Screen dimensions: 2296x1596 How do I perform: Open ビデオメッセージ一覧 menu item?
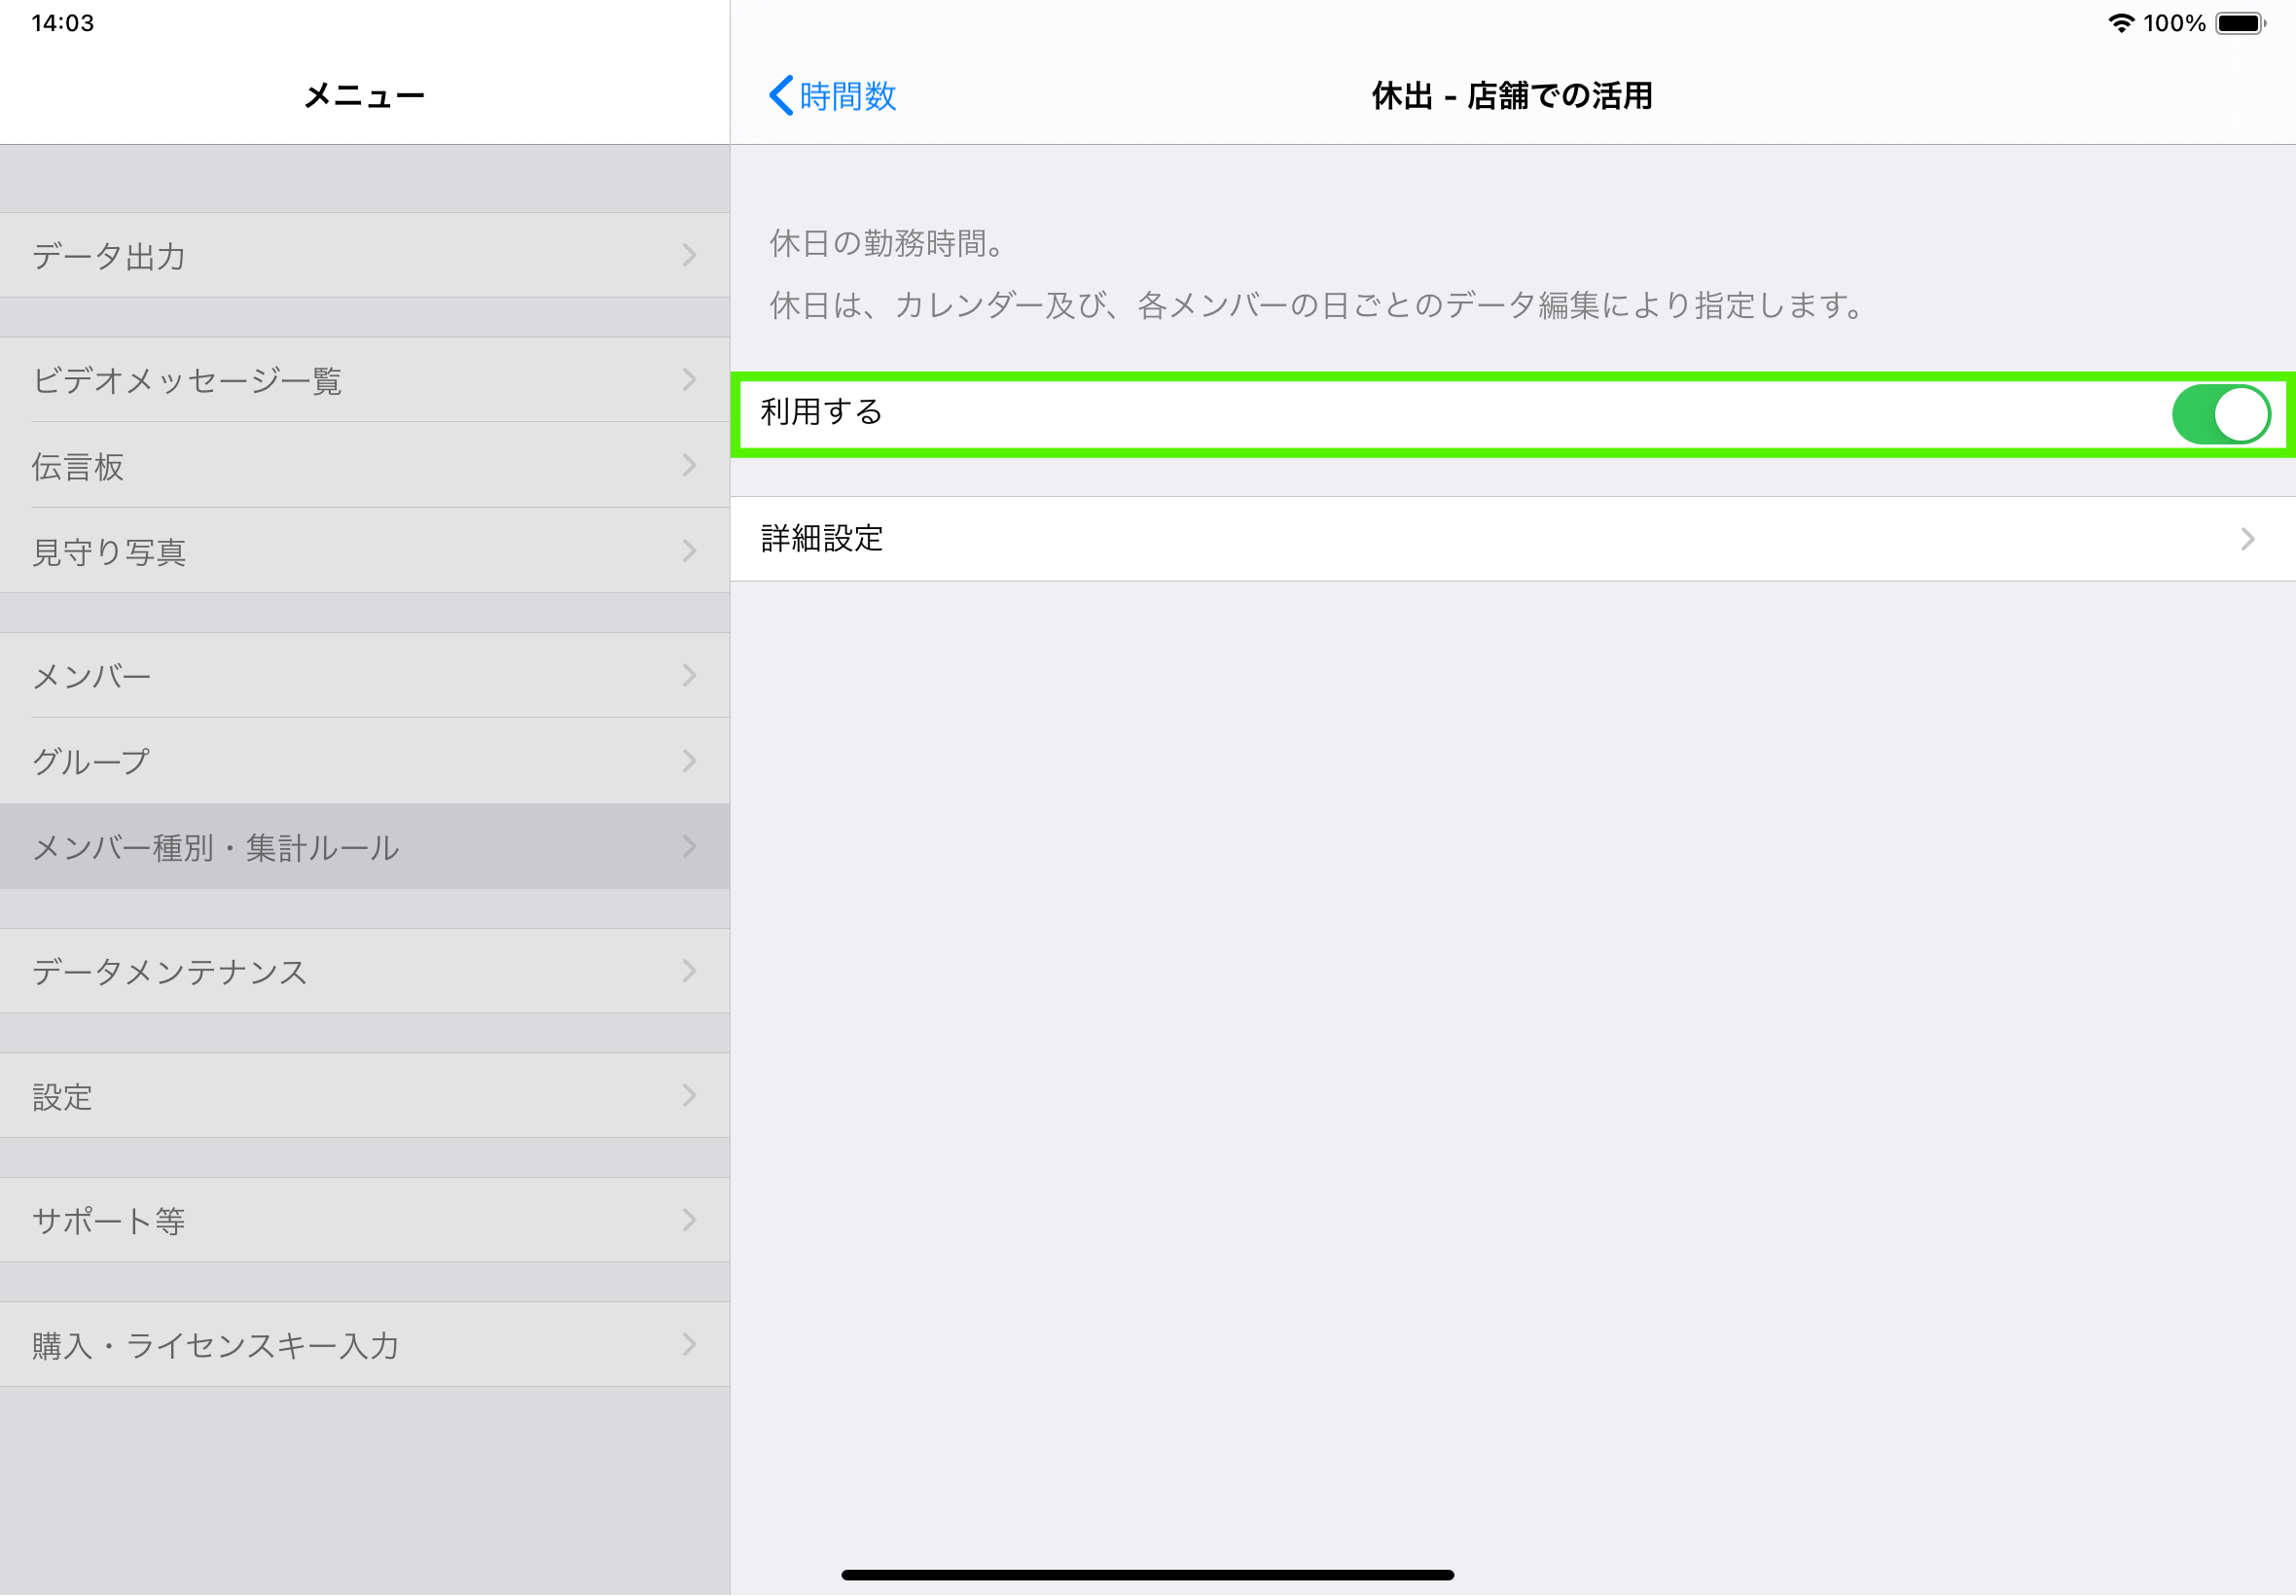click(365, 380)
